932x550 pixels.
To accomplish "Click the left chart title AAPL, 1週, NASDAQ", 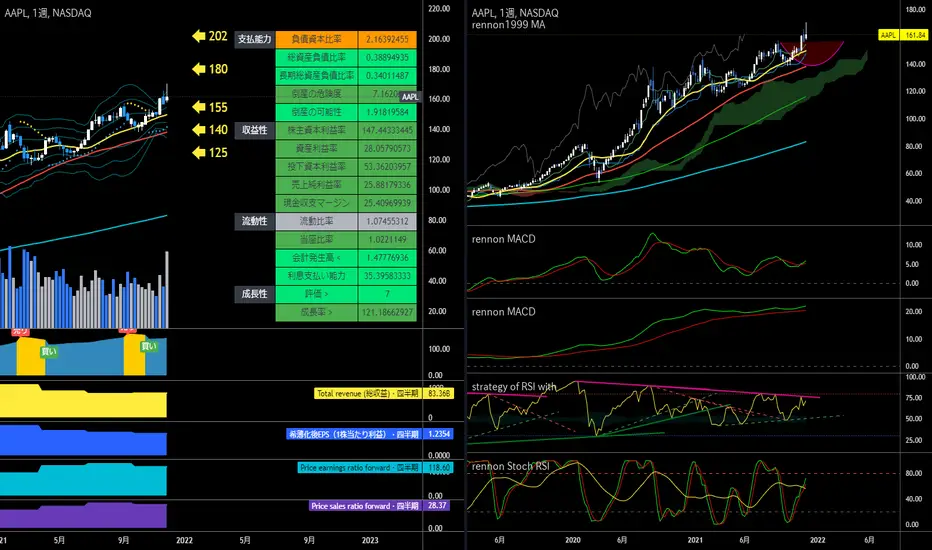I will tap(48, 12).
